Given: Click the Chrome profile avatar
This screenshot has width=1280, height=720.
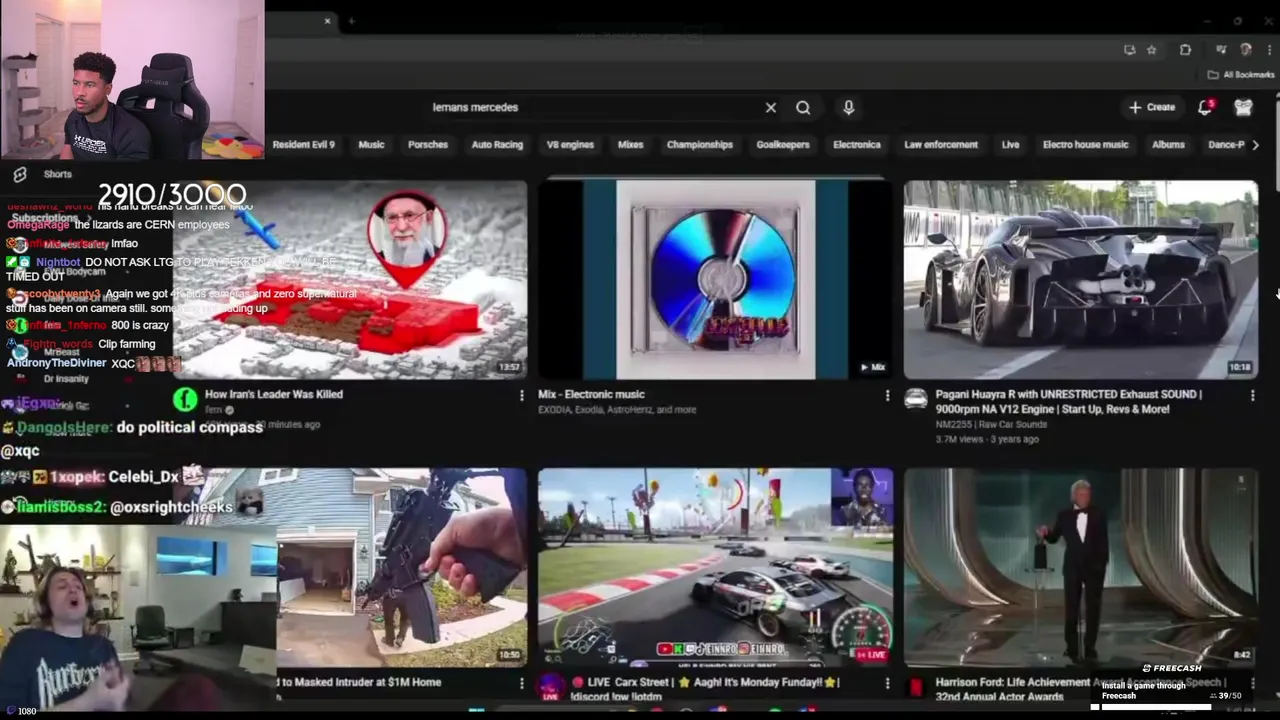Looking at the screenshot, I should point(1245,49).
